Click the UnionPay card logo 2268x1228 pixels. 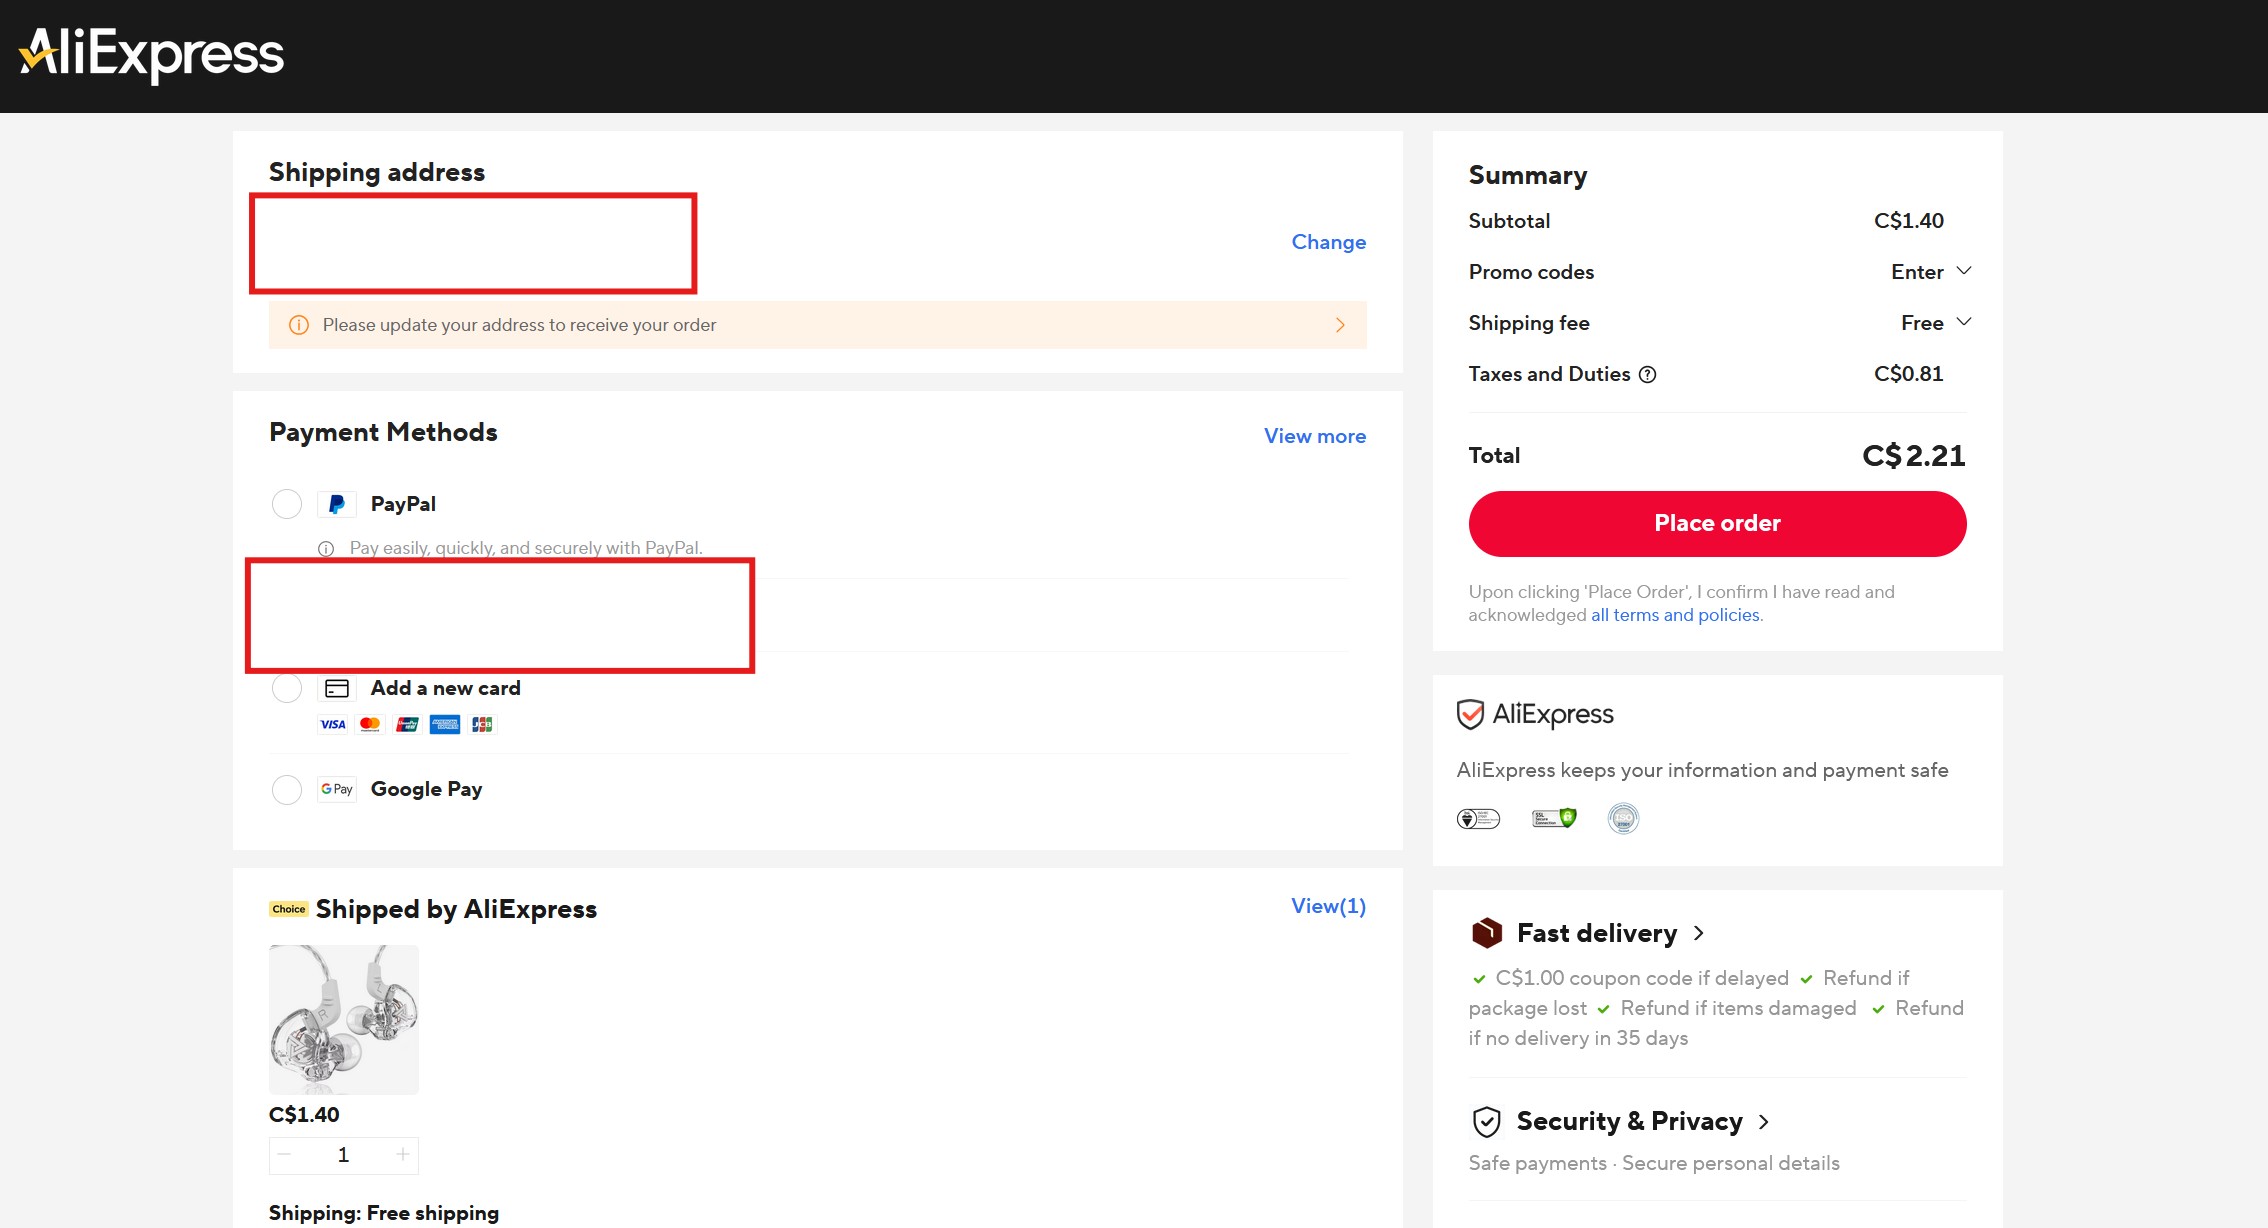point(407,724)
